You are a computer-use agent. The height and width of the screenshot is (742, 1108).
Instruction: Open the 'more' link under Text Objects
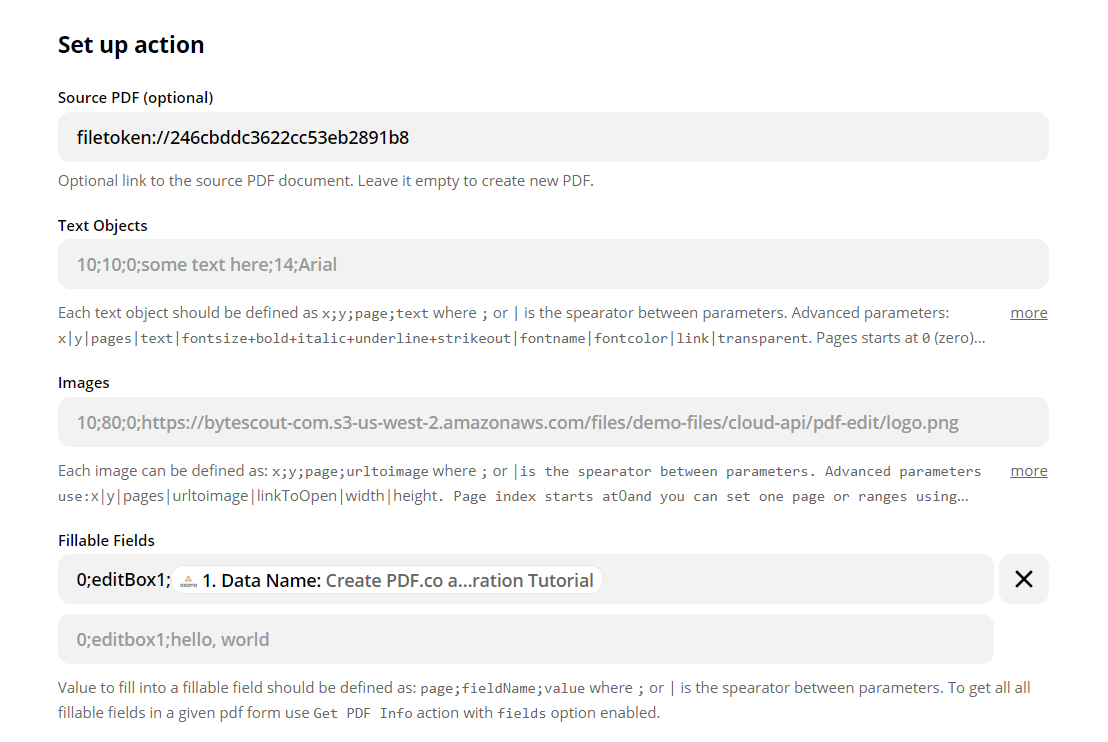click(1028, 312)
